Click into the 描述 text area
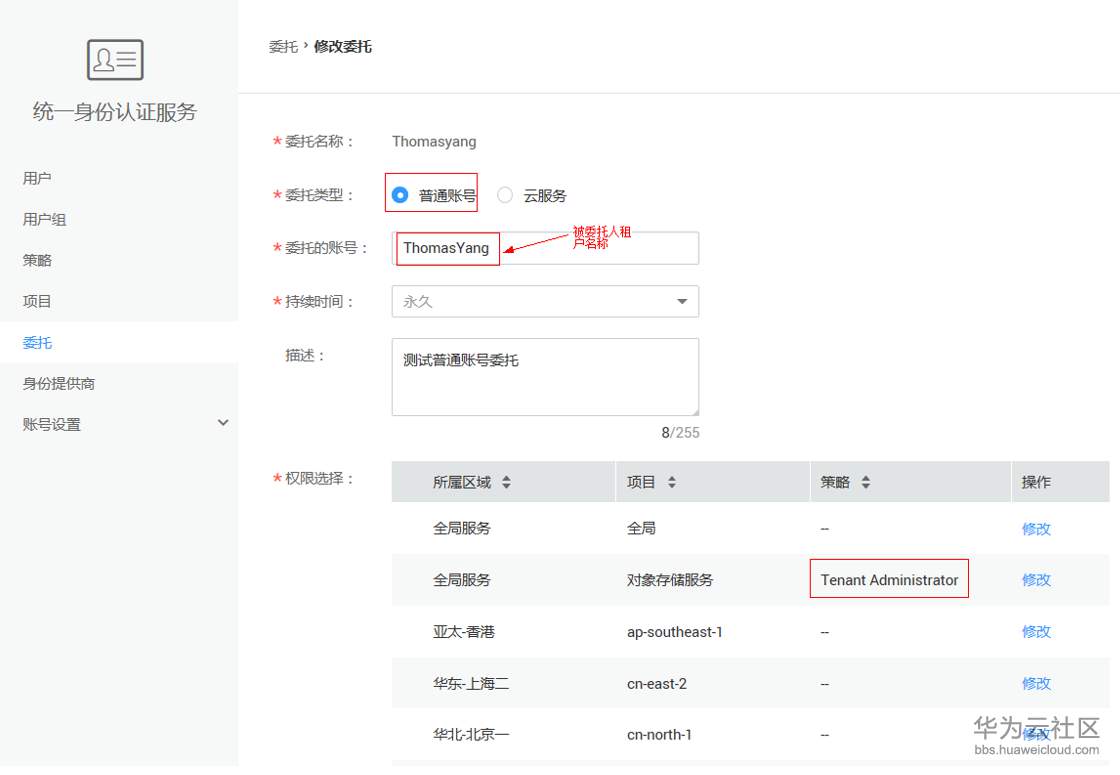Screen dimensions: 1120x775 (545, 377)
